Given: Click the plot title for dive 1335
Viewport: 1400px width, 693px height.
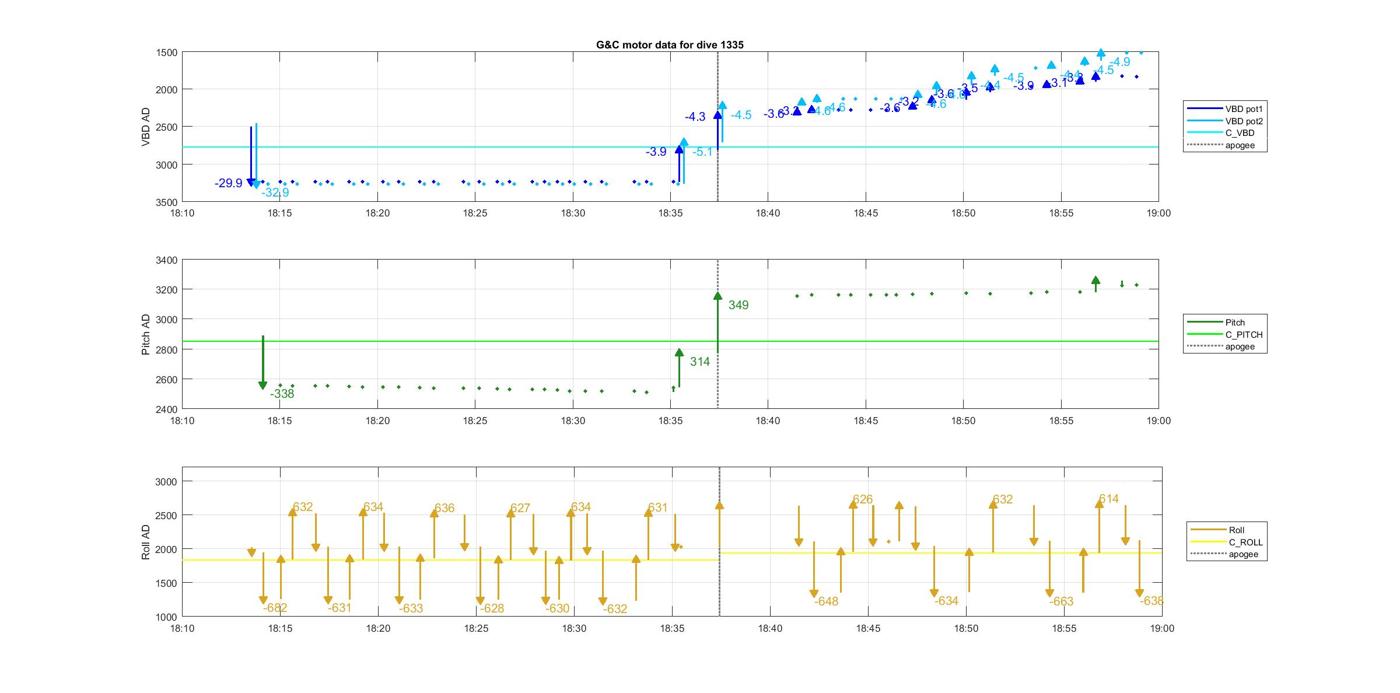Looking at the screenshot, I should [669, 45].
